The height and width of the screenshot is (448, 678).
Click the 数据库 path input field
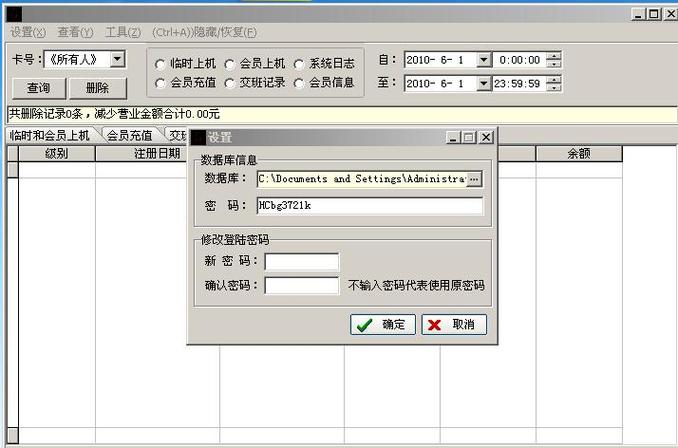pos(361,179)
